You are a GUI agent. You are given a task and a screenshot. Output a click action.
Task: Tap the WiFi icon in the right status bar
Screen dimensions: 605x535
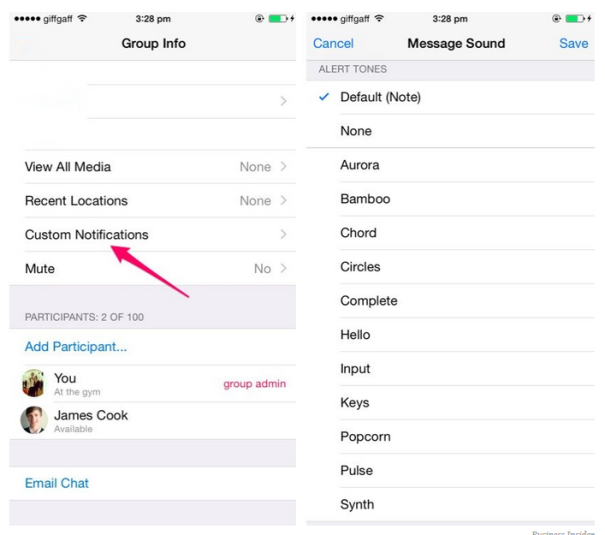[x=380, y=18]
